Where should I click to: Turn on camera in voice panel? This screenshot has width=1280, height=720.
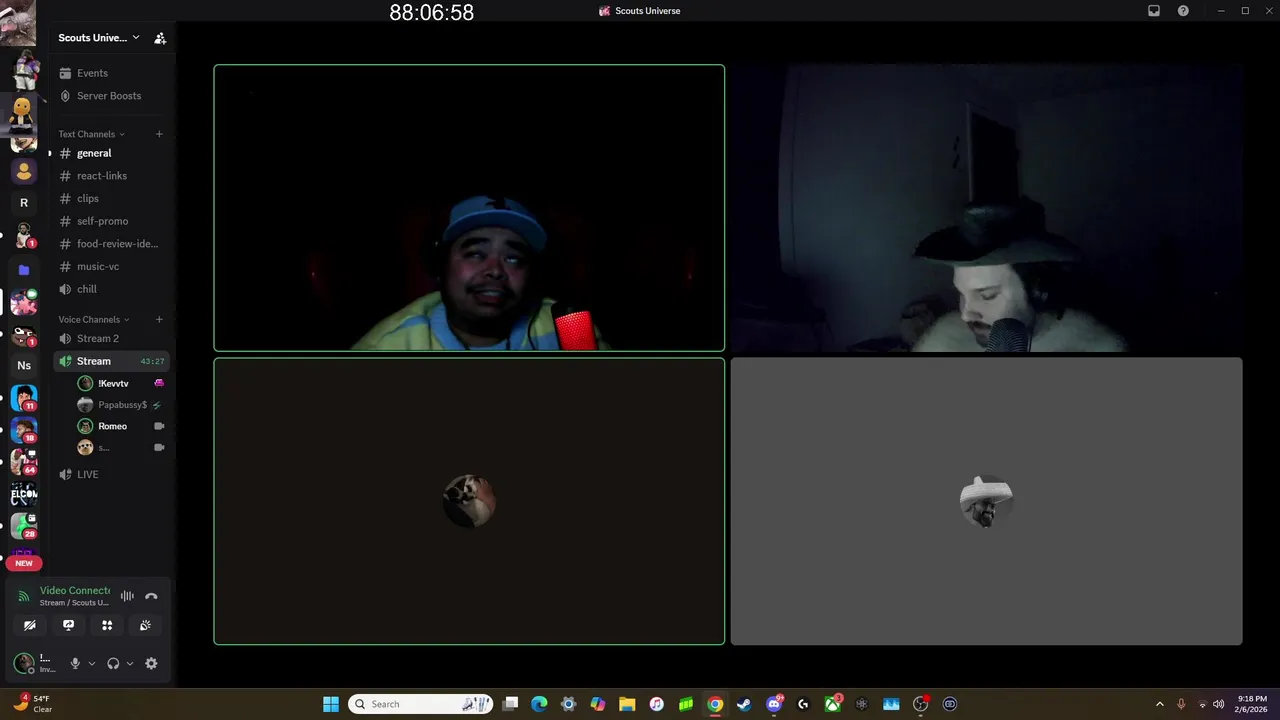30,625
